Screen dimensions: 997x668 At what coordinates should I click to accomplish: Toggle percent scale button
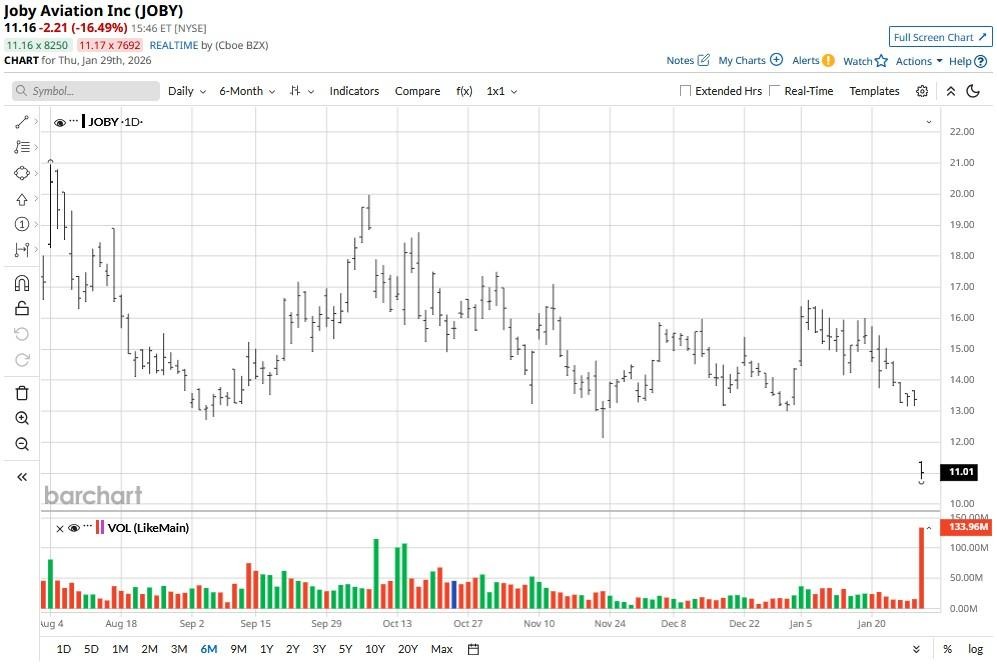pos(947,649)
